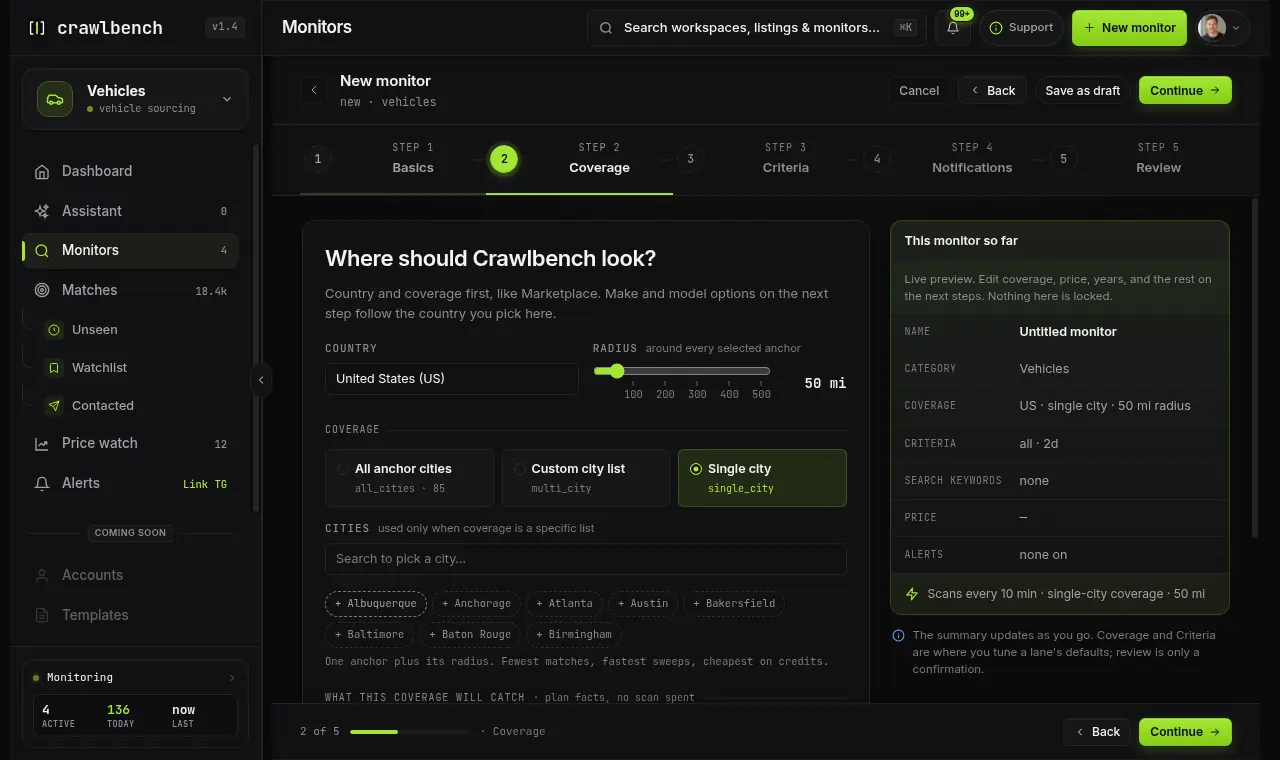Image resolution: width=1280 pixels, height=760 pixels.
Task: Click Save as draft
Action: [1083, 90]
